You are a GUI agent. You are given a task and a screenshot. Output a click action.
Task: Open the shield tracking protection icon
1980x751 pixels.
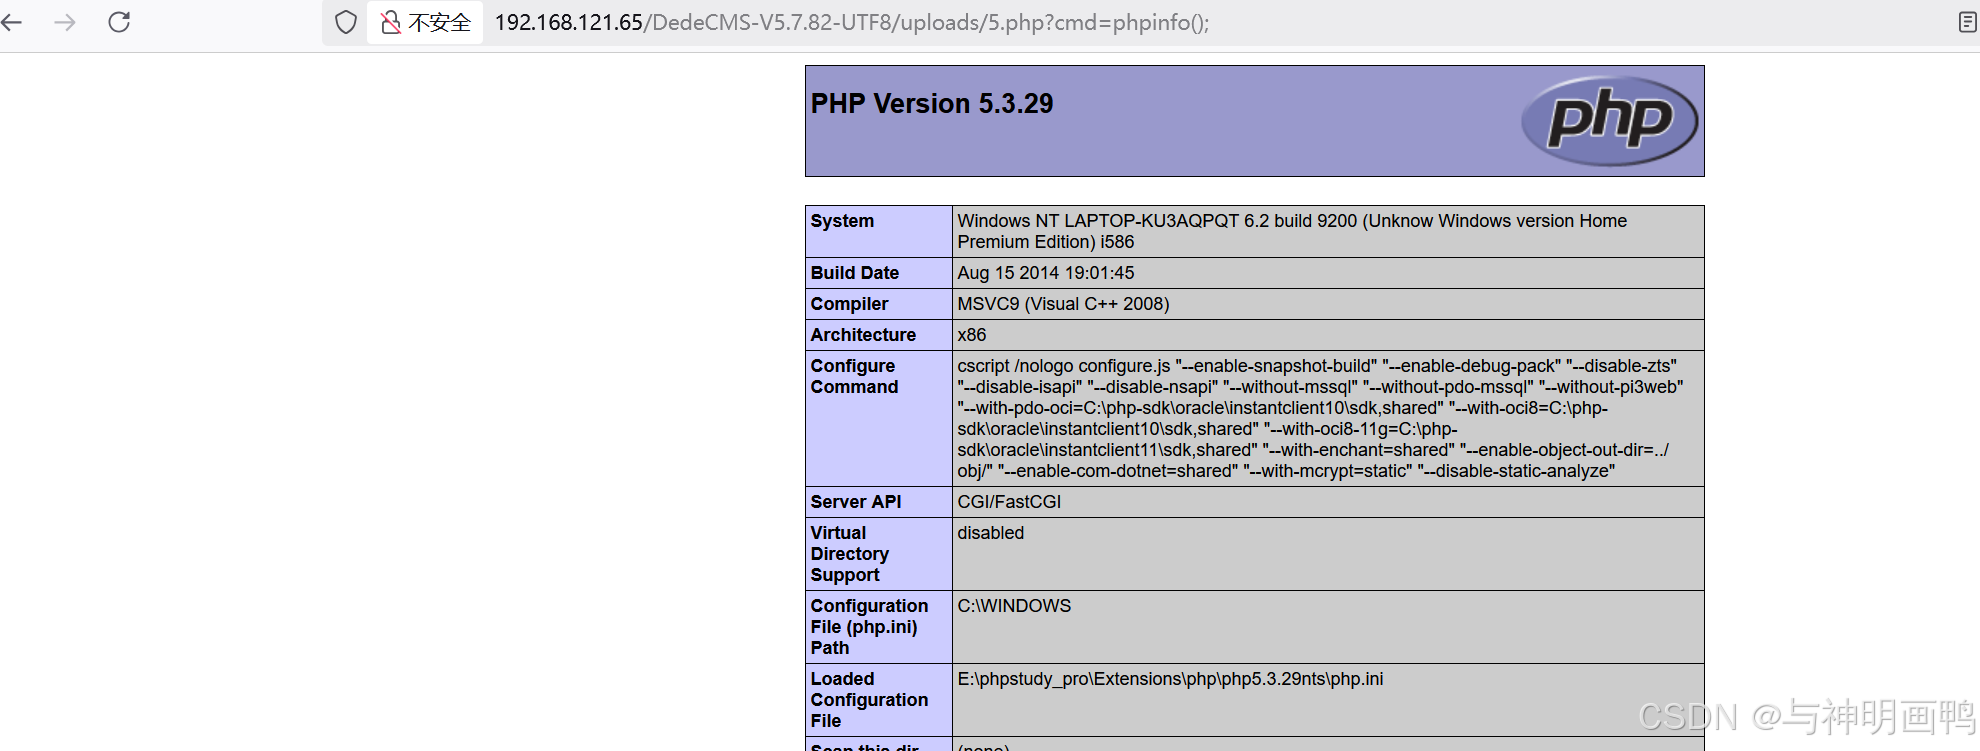point(346,22)
